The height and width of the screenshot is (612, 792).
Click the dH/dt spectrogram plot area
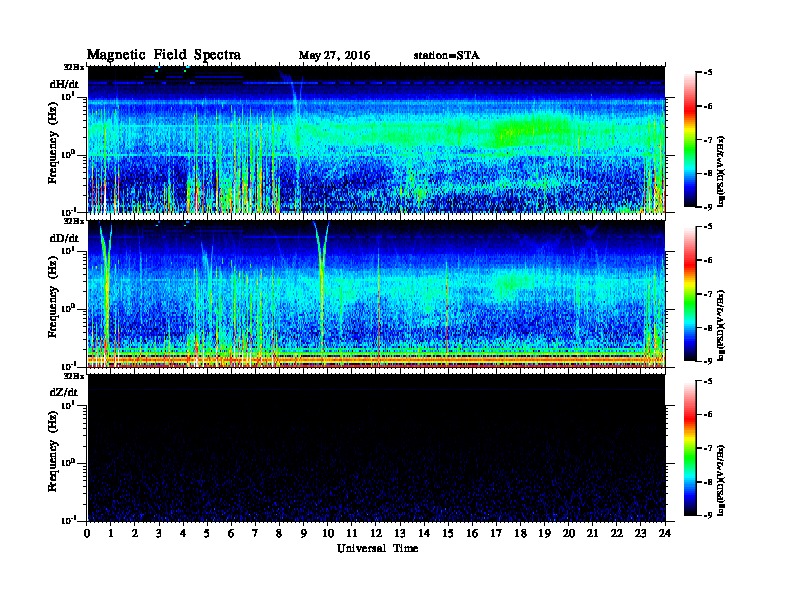376,139
